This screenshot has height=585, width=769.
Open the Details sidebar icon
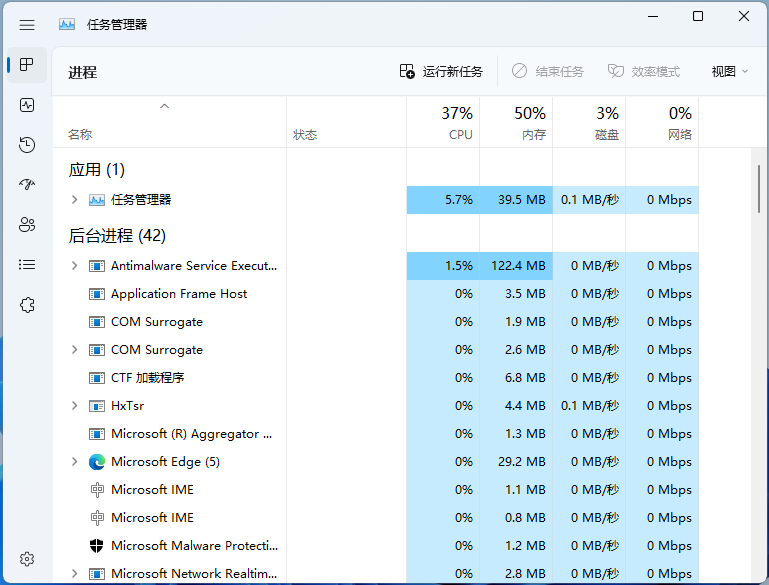pos(27,265)
